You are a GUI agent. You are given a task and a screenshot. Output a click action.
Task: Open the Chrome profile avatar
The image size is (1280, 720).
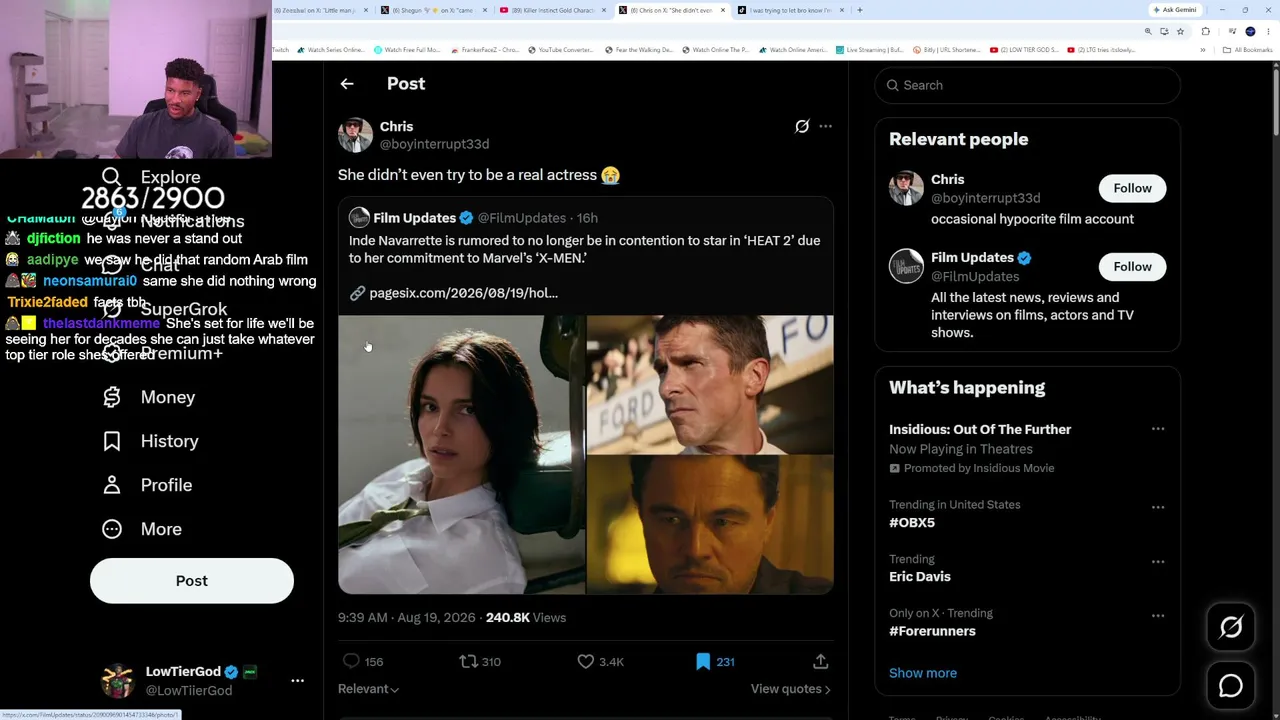click(1250, 31)
